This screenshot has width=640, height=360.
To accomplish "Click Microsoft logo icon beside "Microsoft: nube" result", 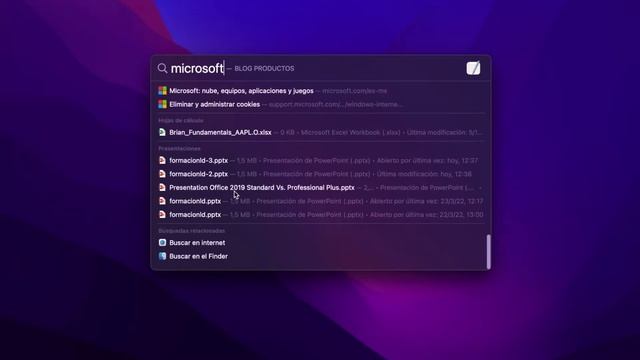I will [x=162, y=91].
